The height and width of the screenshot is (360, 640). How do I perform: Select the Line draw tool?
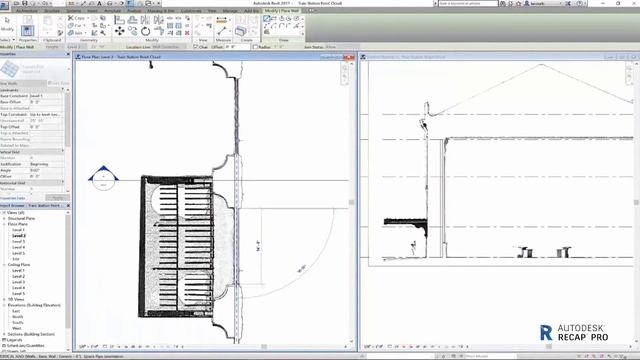coord(267,18)
